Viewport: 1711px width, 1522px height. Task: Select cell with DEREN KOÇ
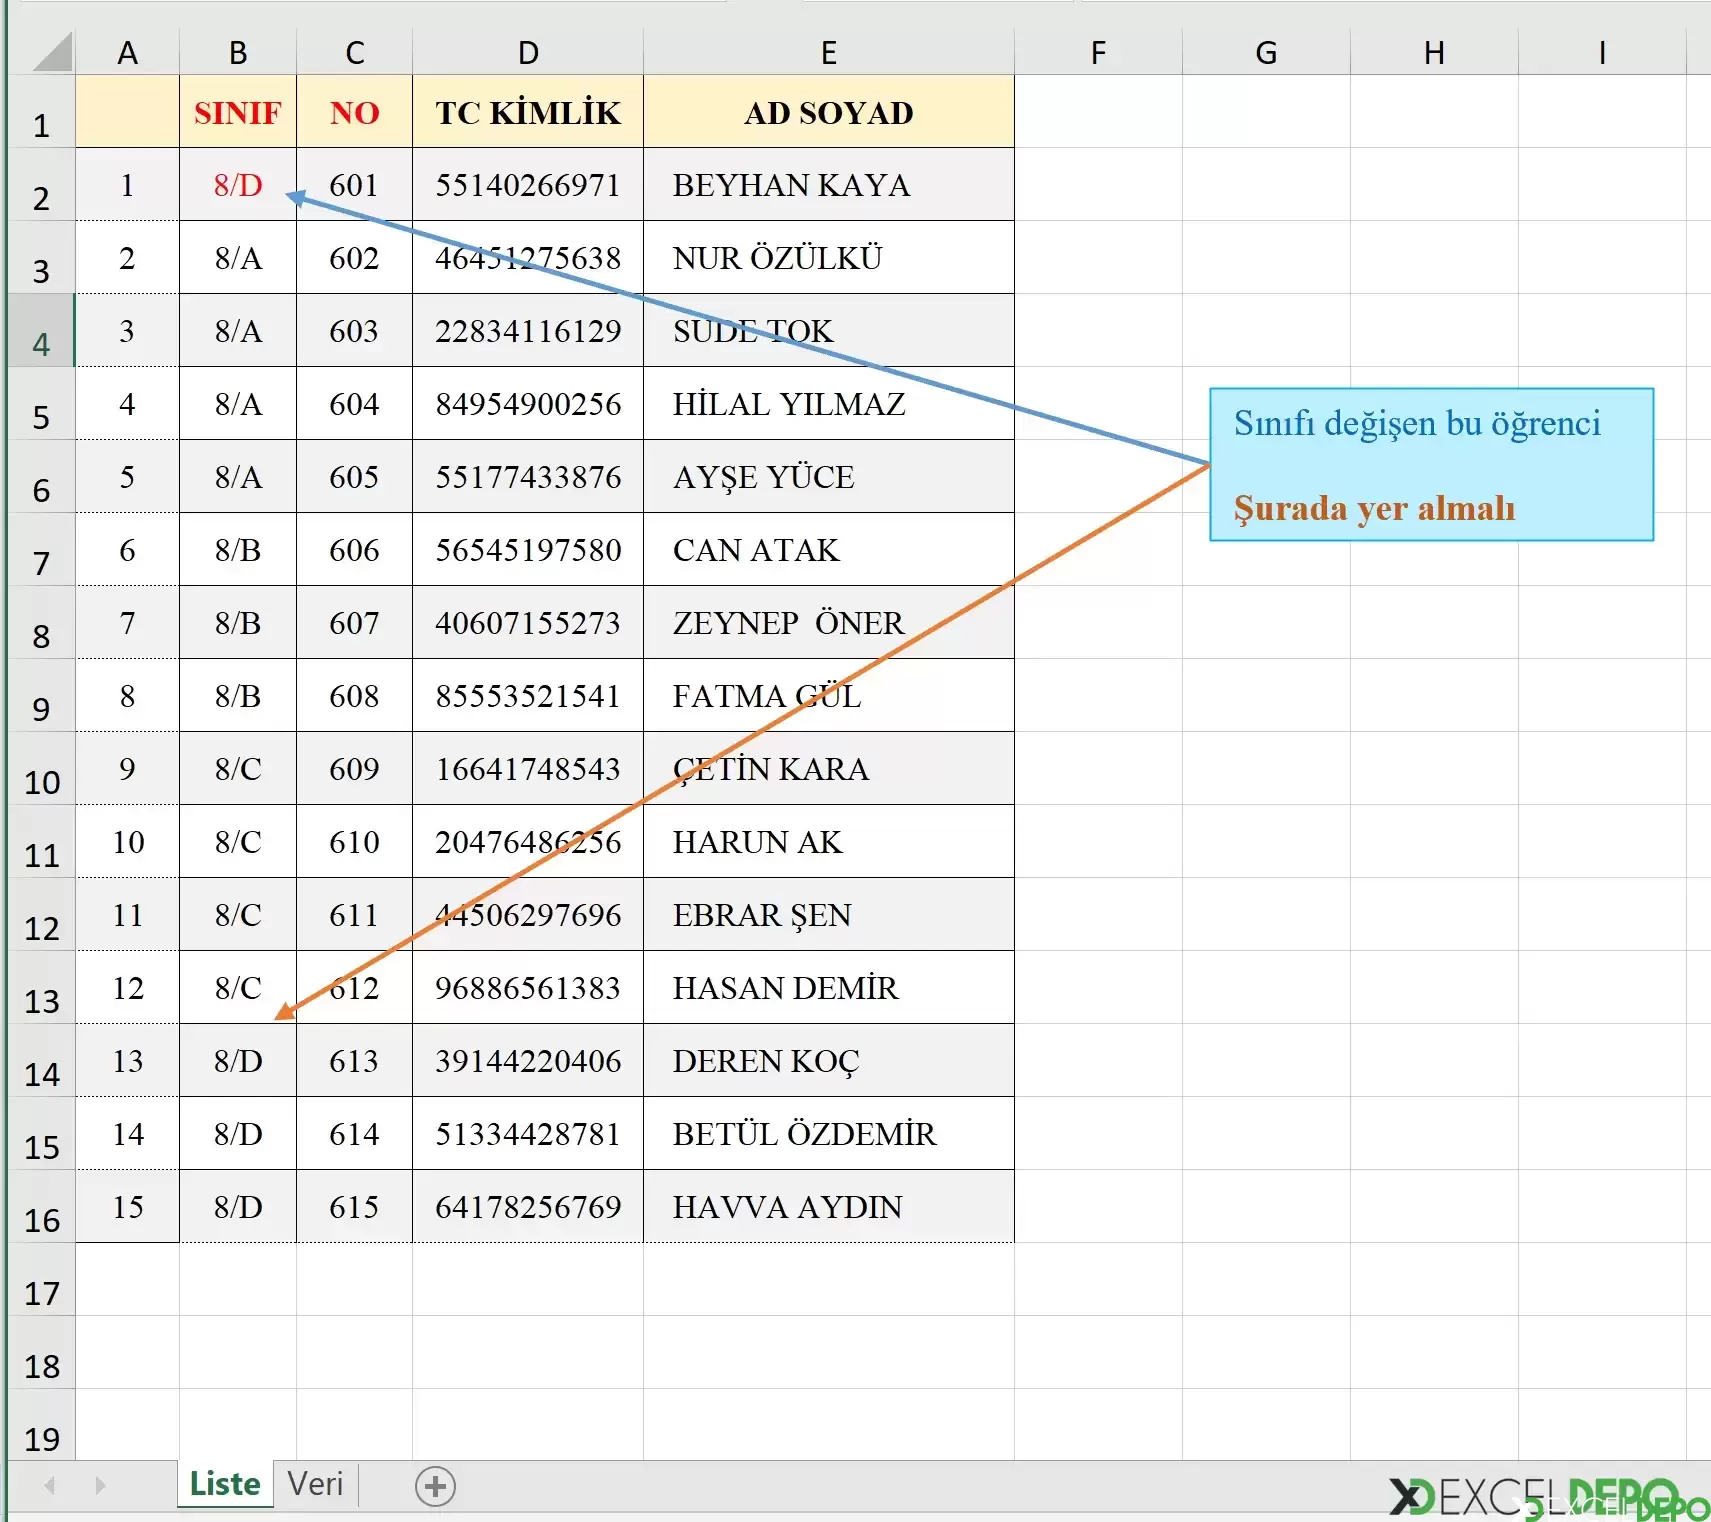tap(829, 1061)
